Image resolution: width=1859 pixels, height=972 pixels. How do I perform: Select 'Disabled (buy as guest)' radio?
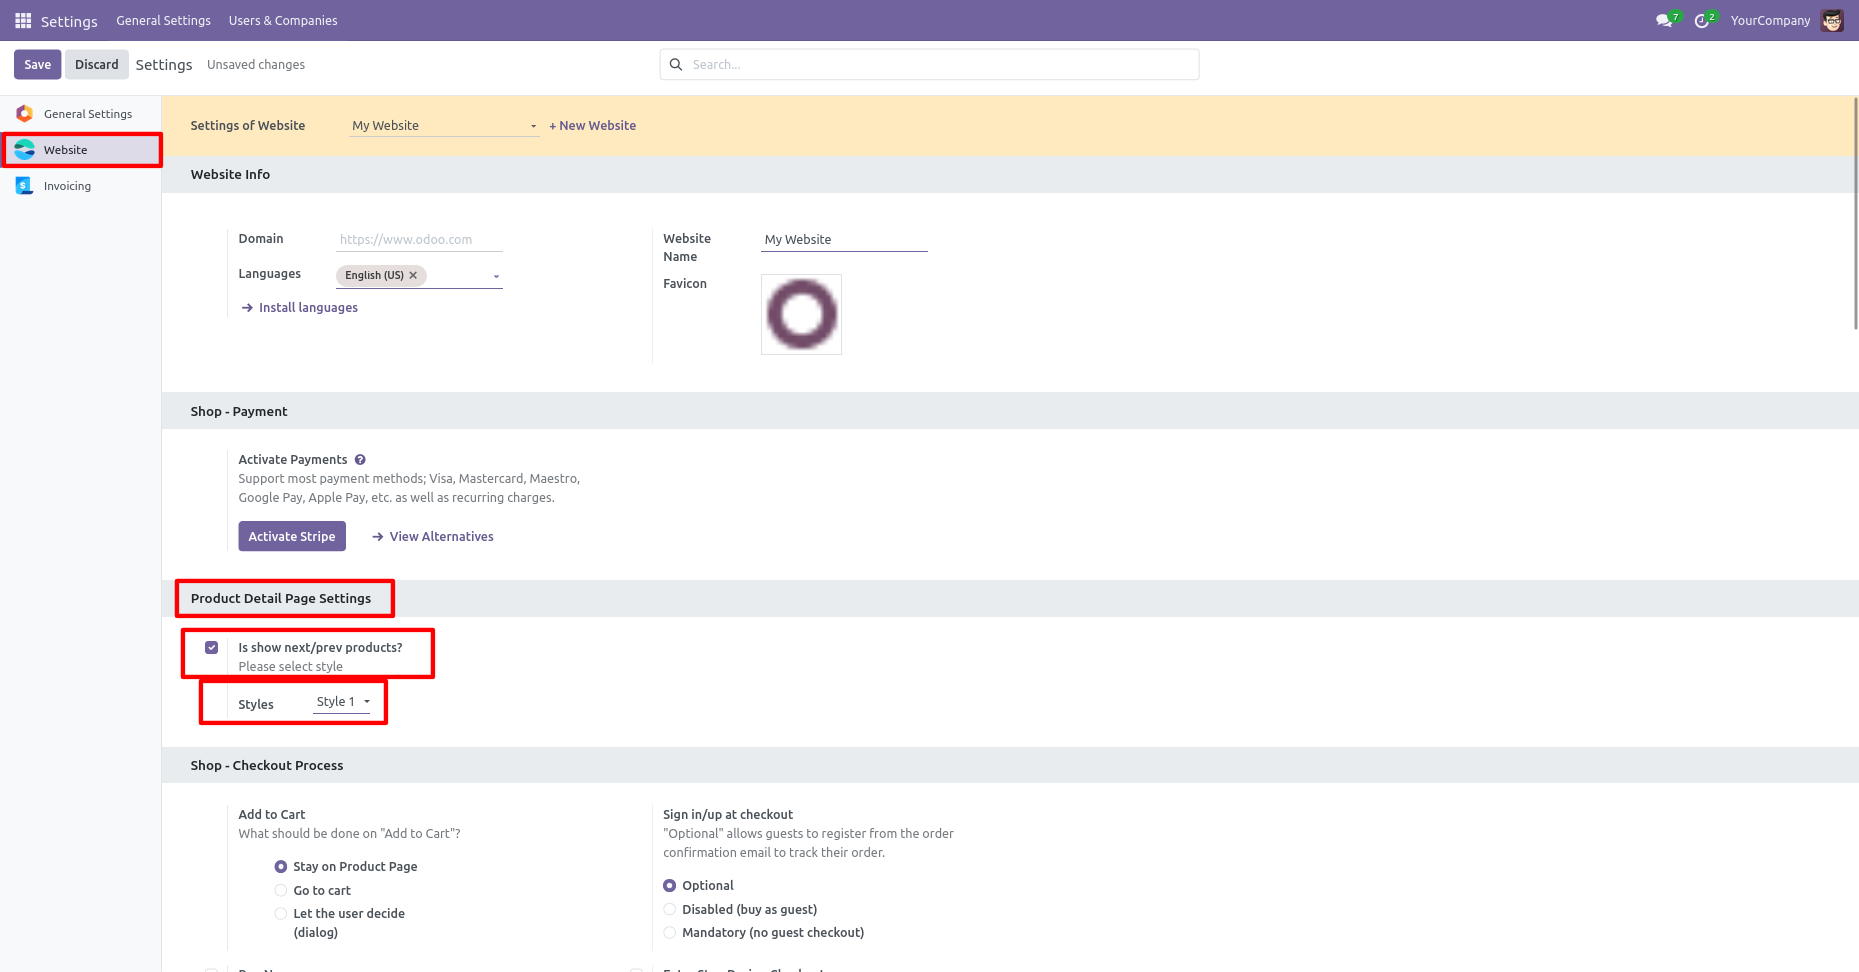click(670, 910)
